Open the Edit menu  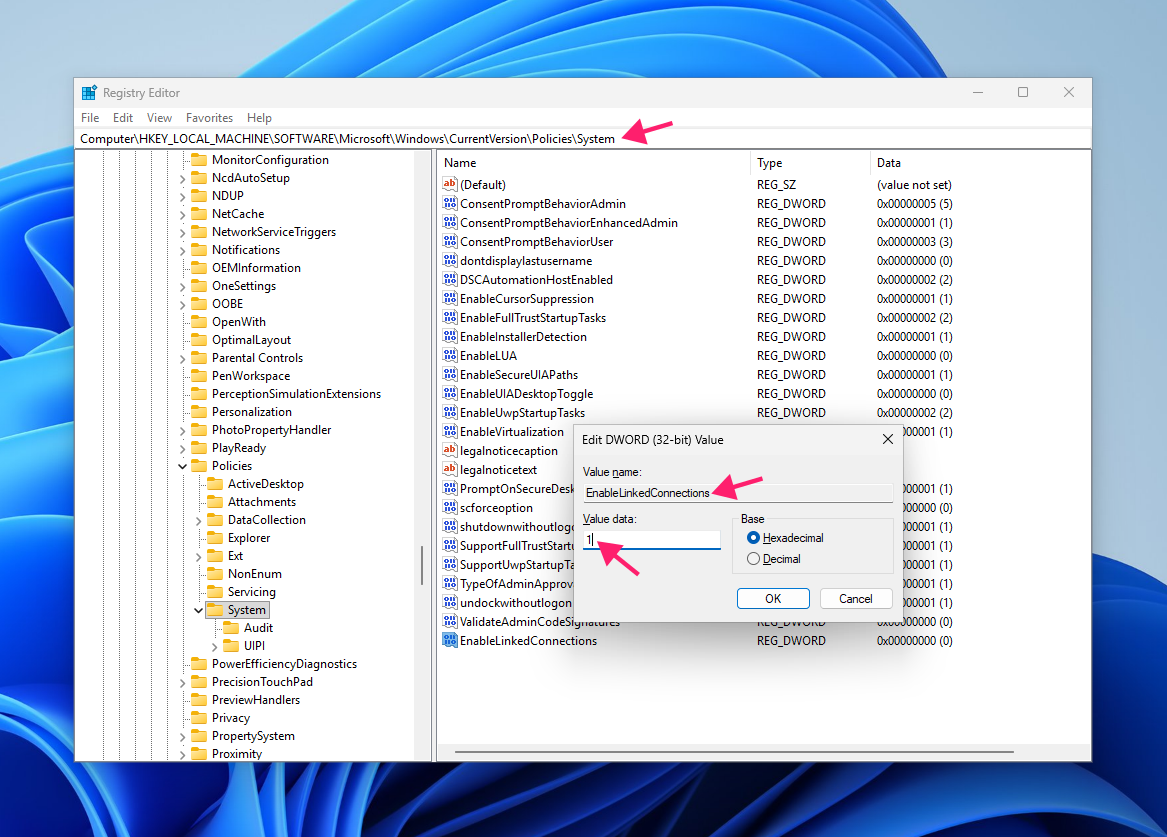click(x=123, y=118)
